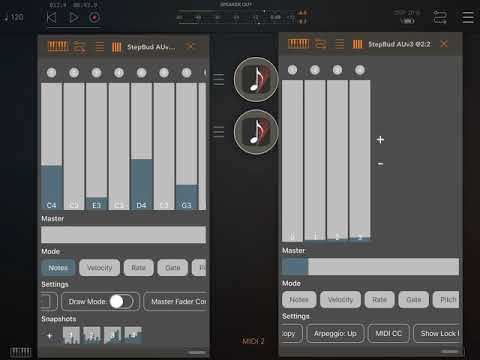Open the preset list icon in the left StepBud window
Viewport: 480px width, 360px height.
(x=100, y=47)
